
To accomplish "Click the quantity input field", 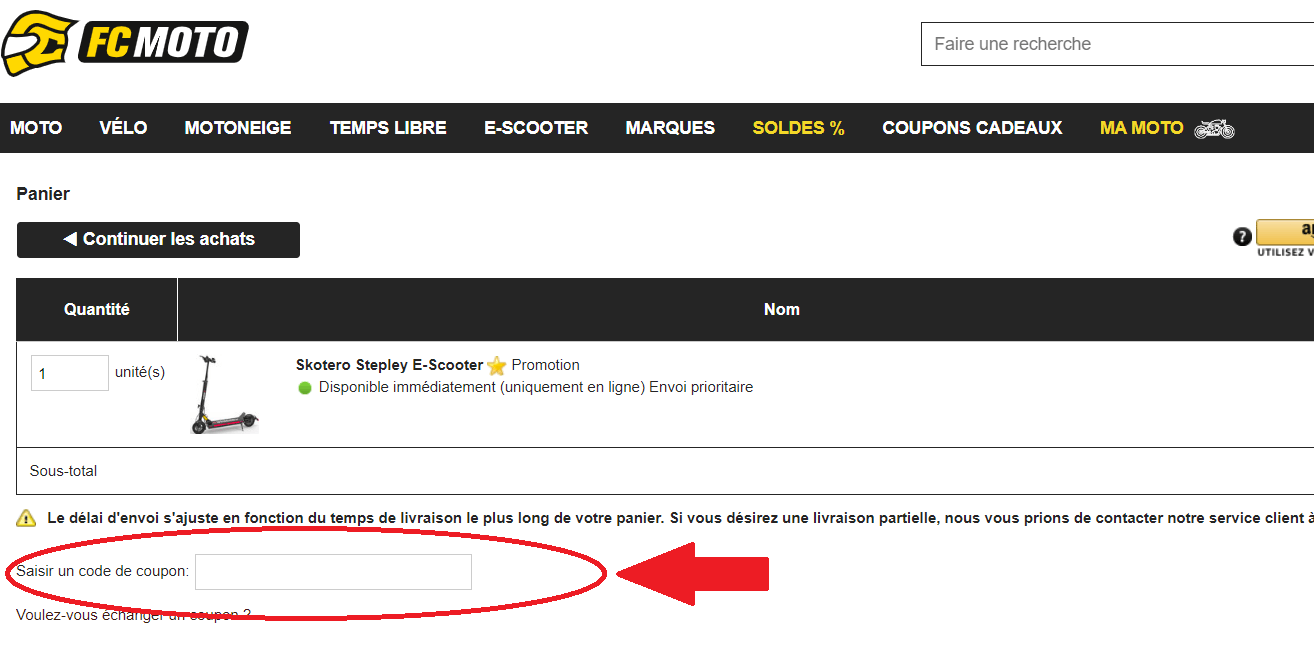I will coord(70,373).
